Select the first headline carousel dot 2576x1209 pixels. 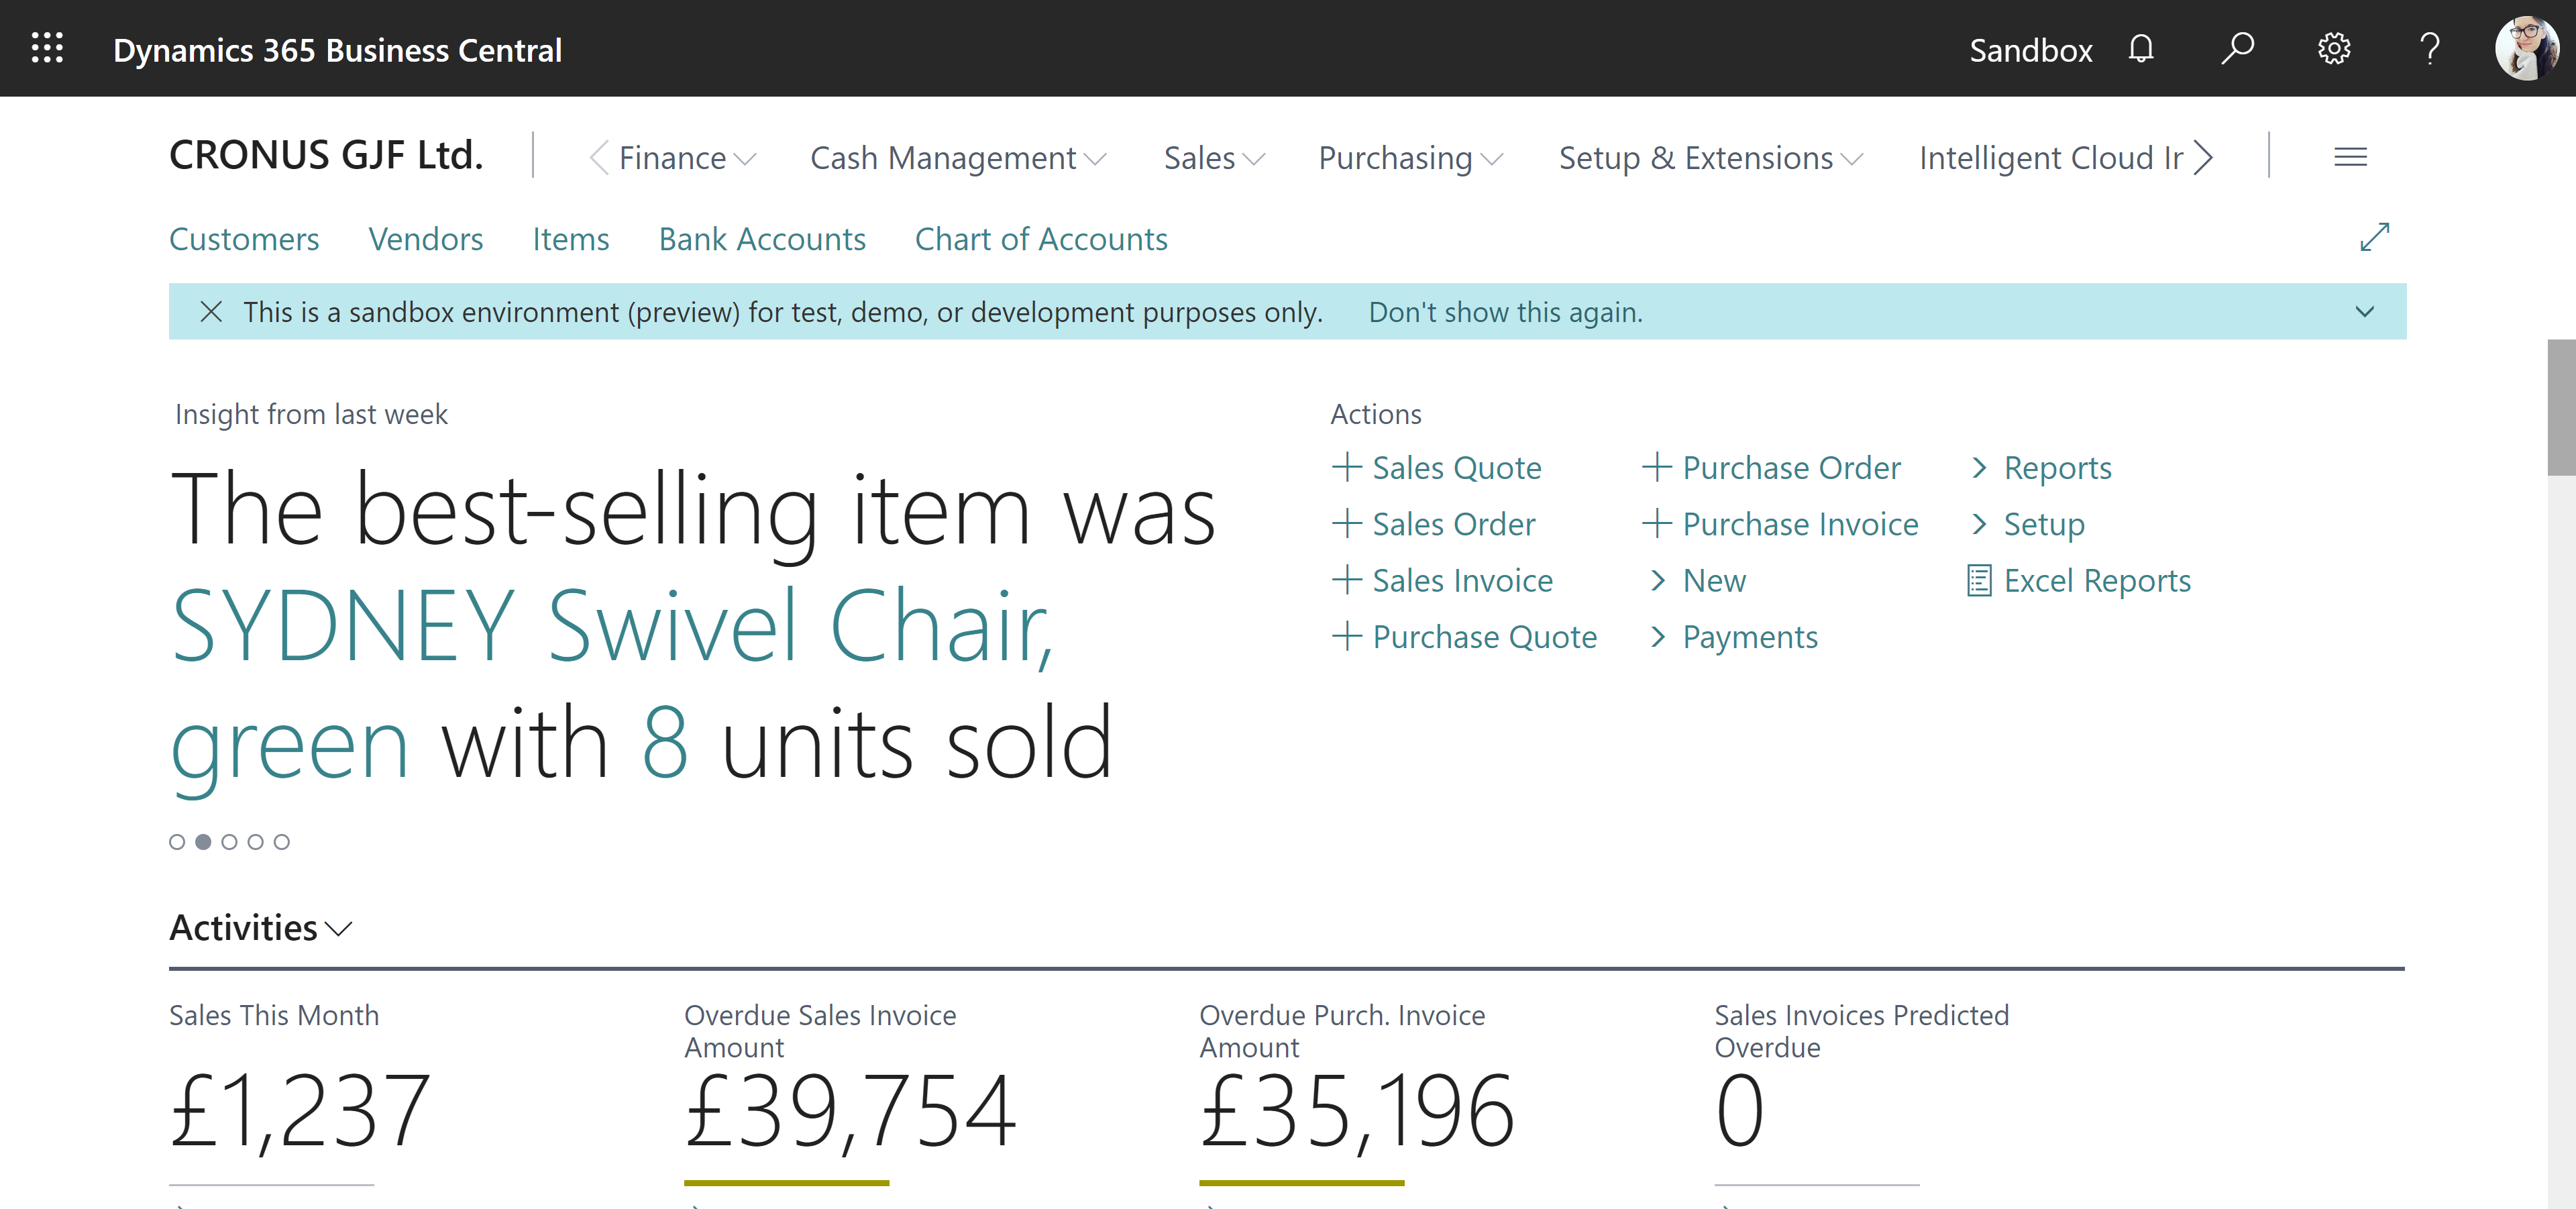click(177, 842)
